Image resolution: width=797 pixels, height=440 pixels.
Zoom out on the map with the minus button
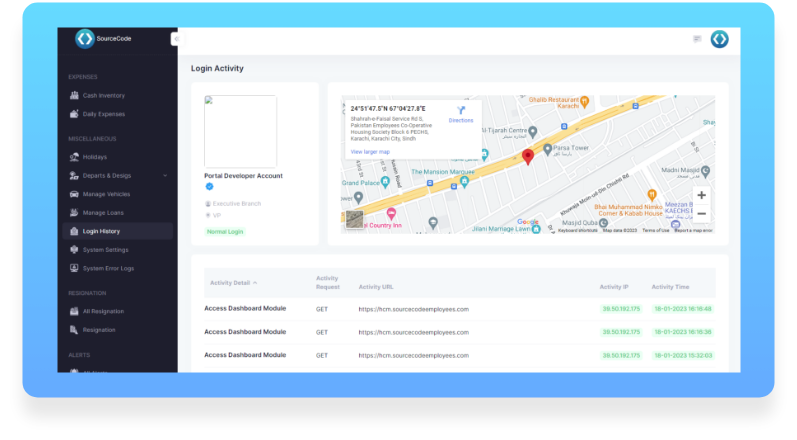pos(701,214)
